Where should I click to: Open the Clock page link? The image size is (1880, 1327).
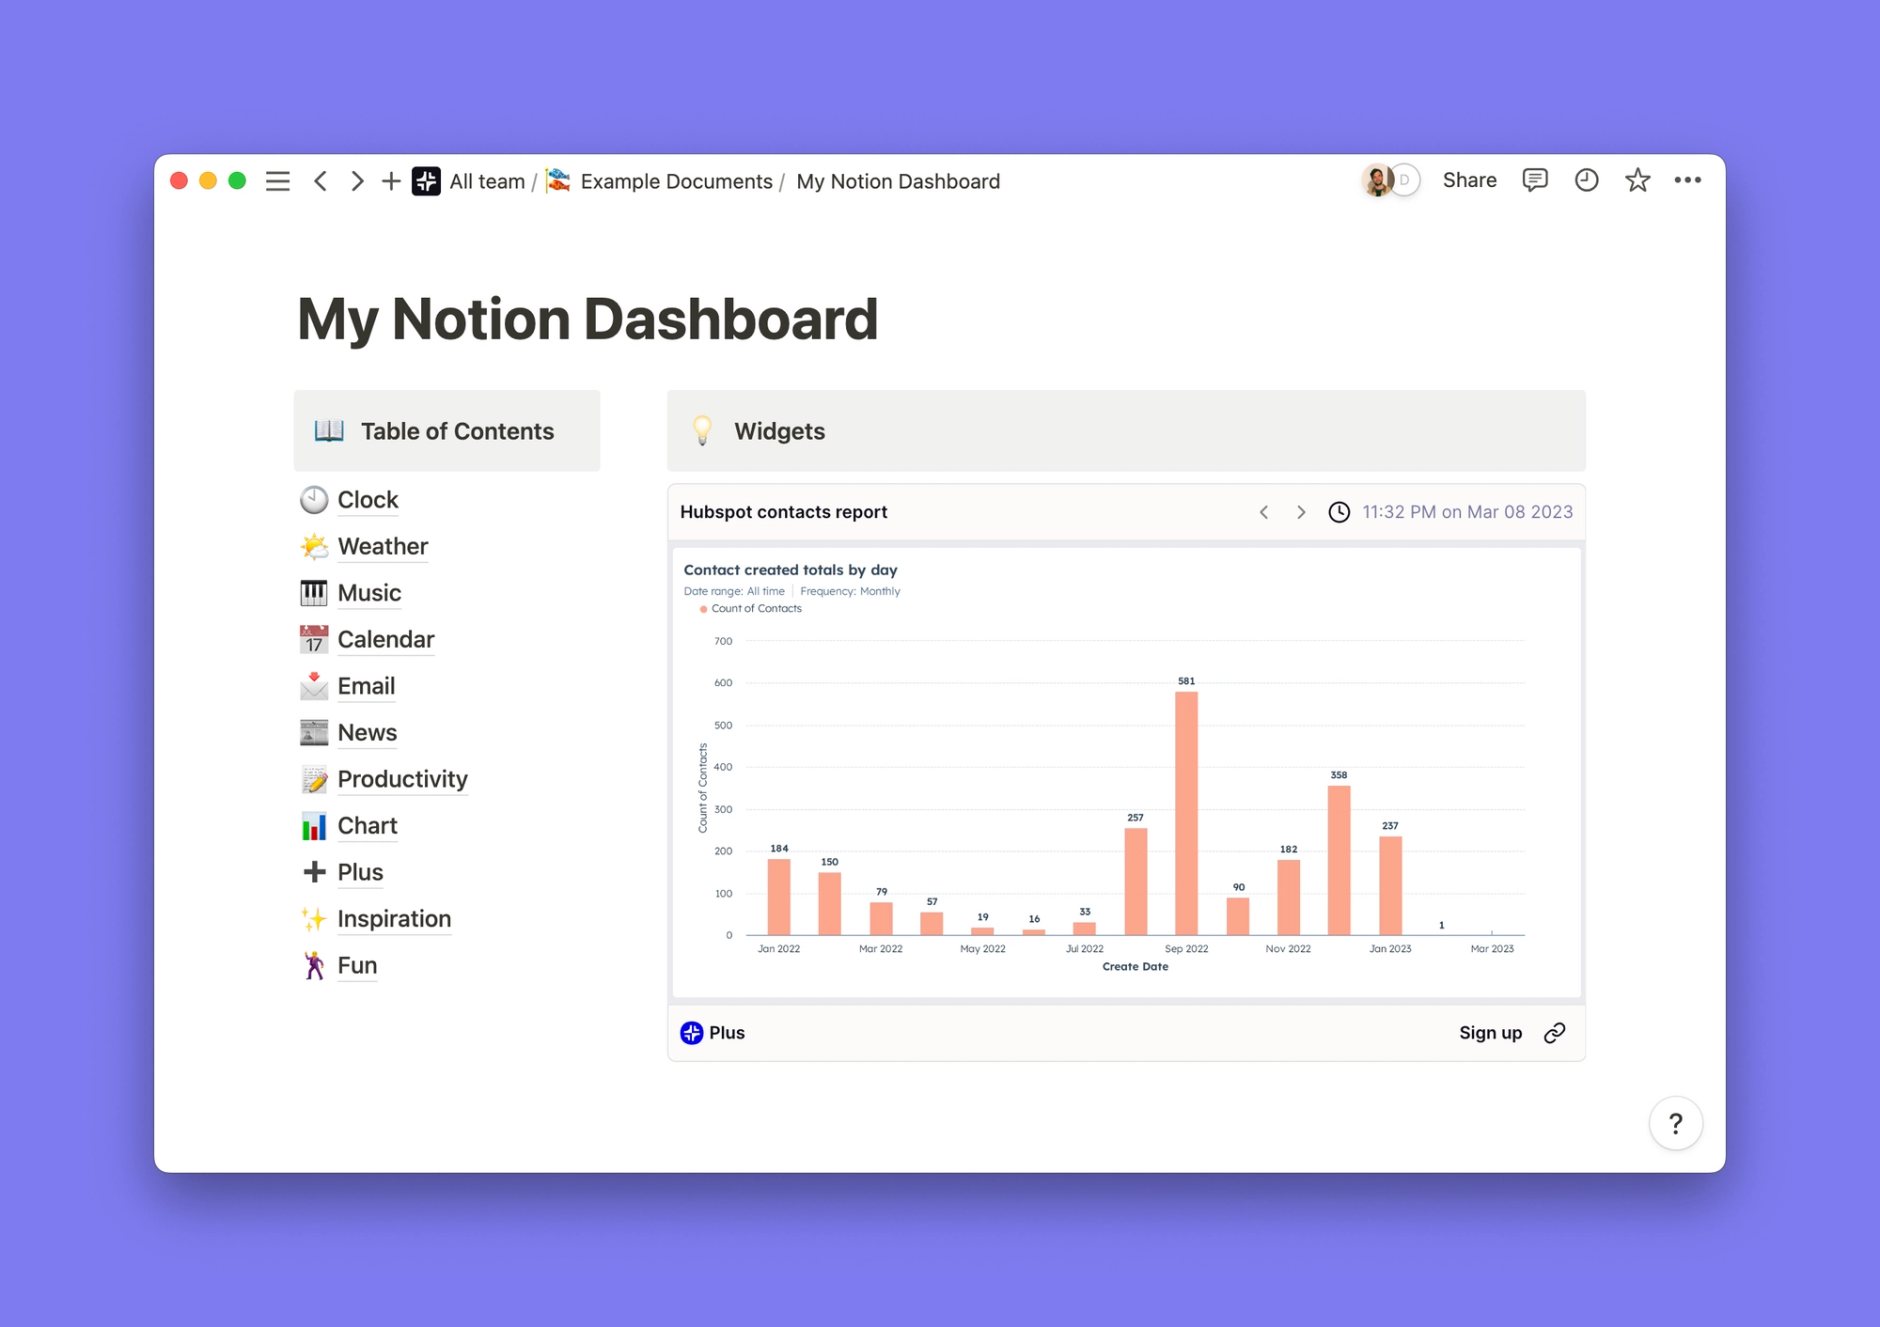(367, 500)
